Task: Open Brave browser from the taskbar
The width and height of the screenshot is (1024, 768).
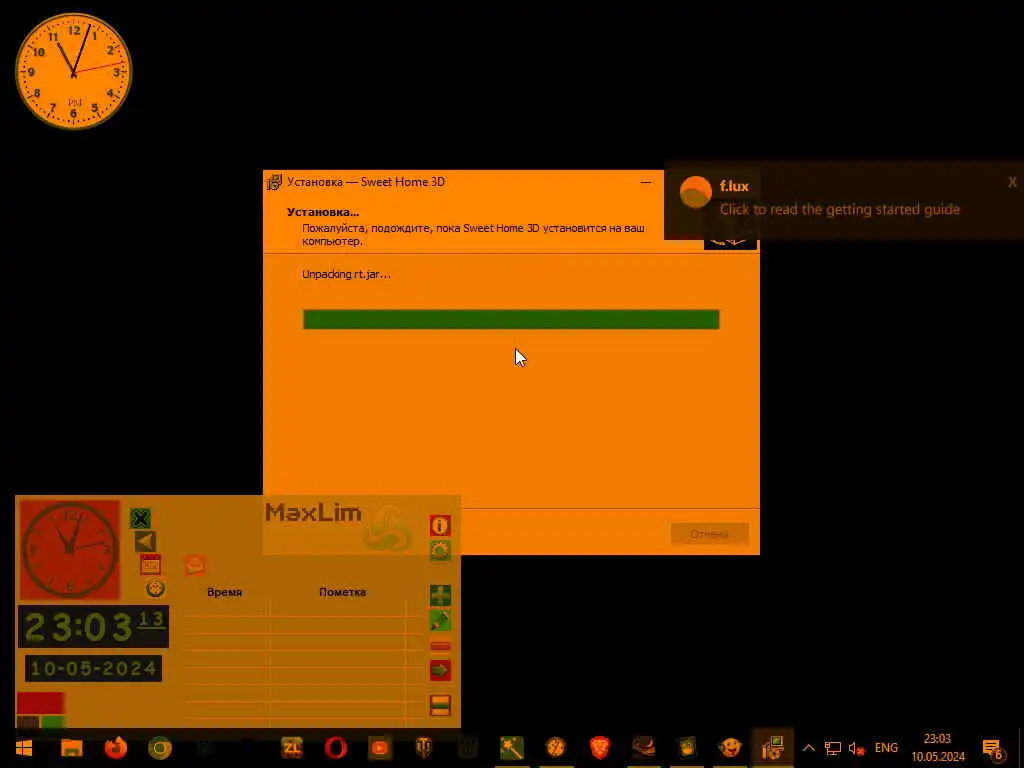Action: click(x=600, y=747)
